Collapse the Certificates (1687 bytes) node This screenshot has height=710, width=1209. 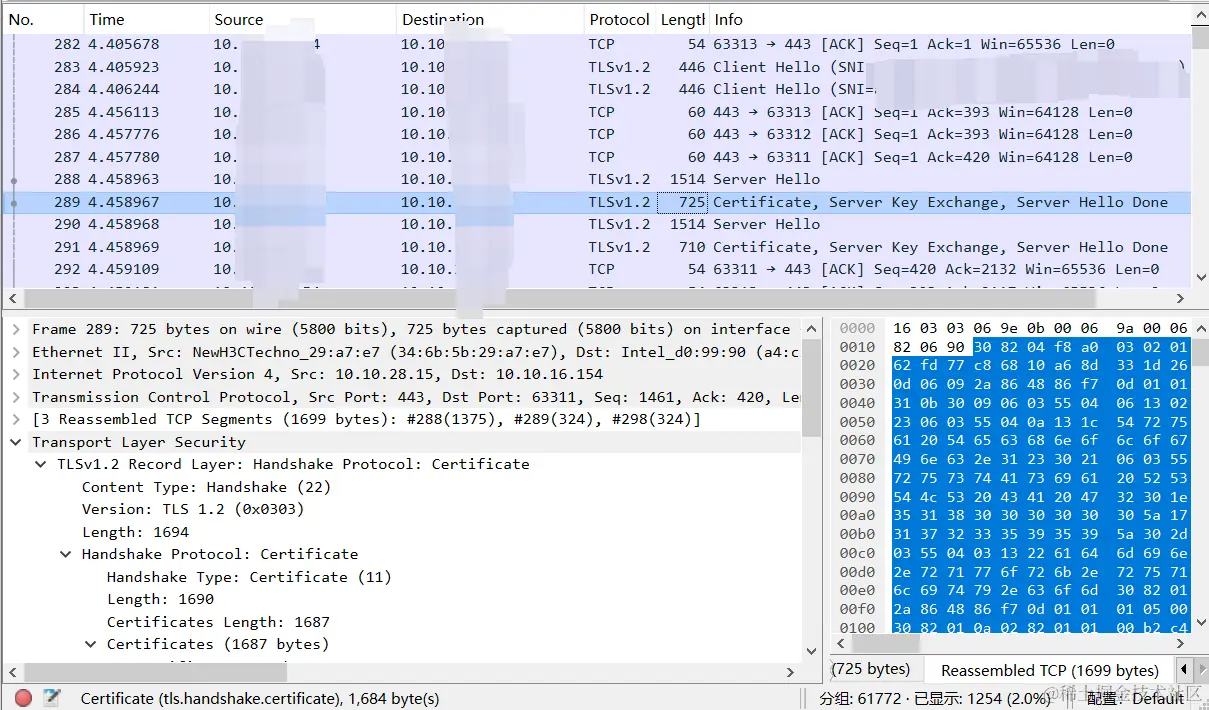tap(91, 644)
